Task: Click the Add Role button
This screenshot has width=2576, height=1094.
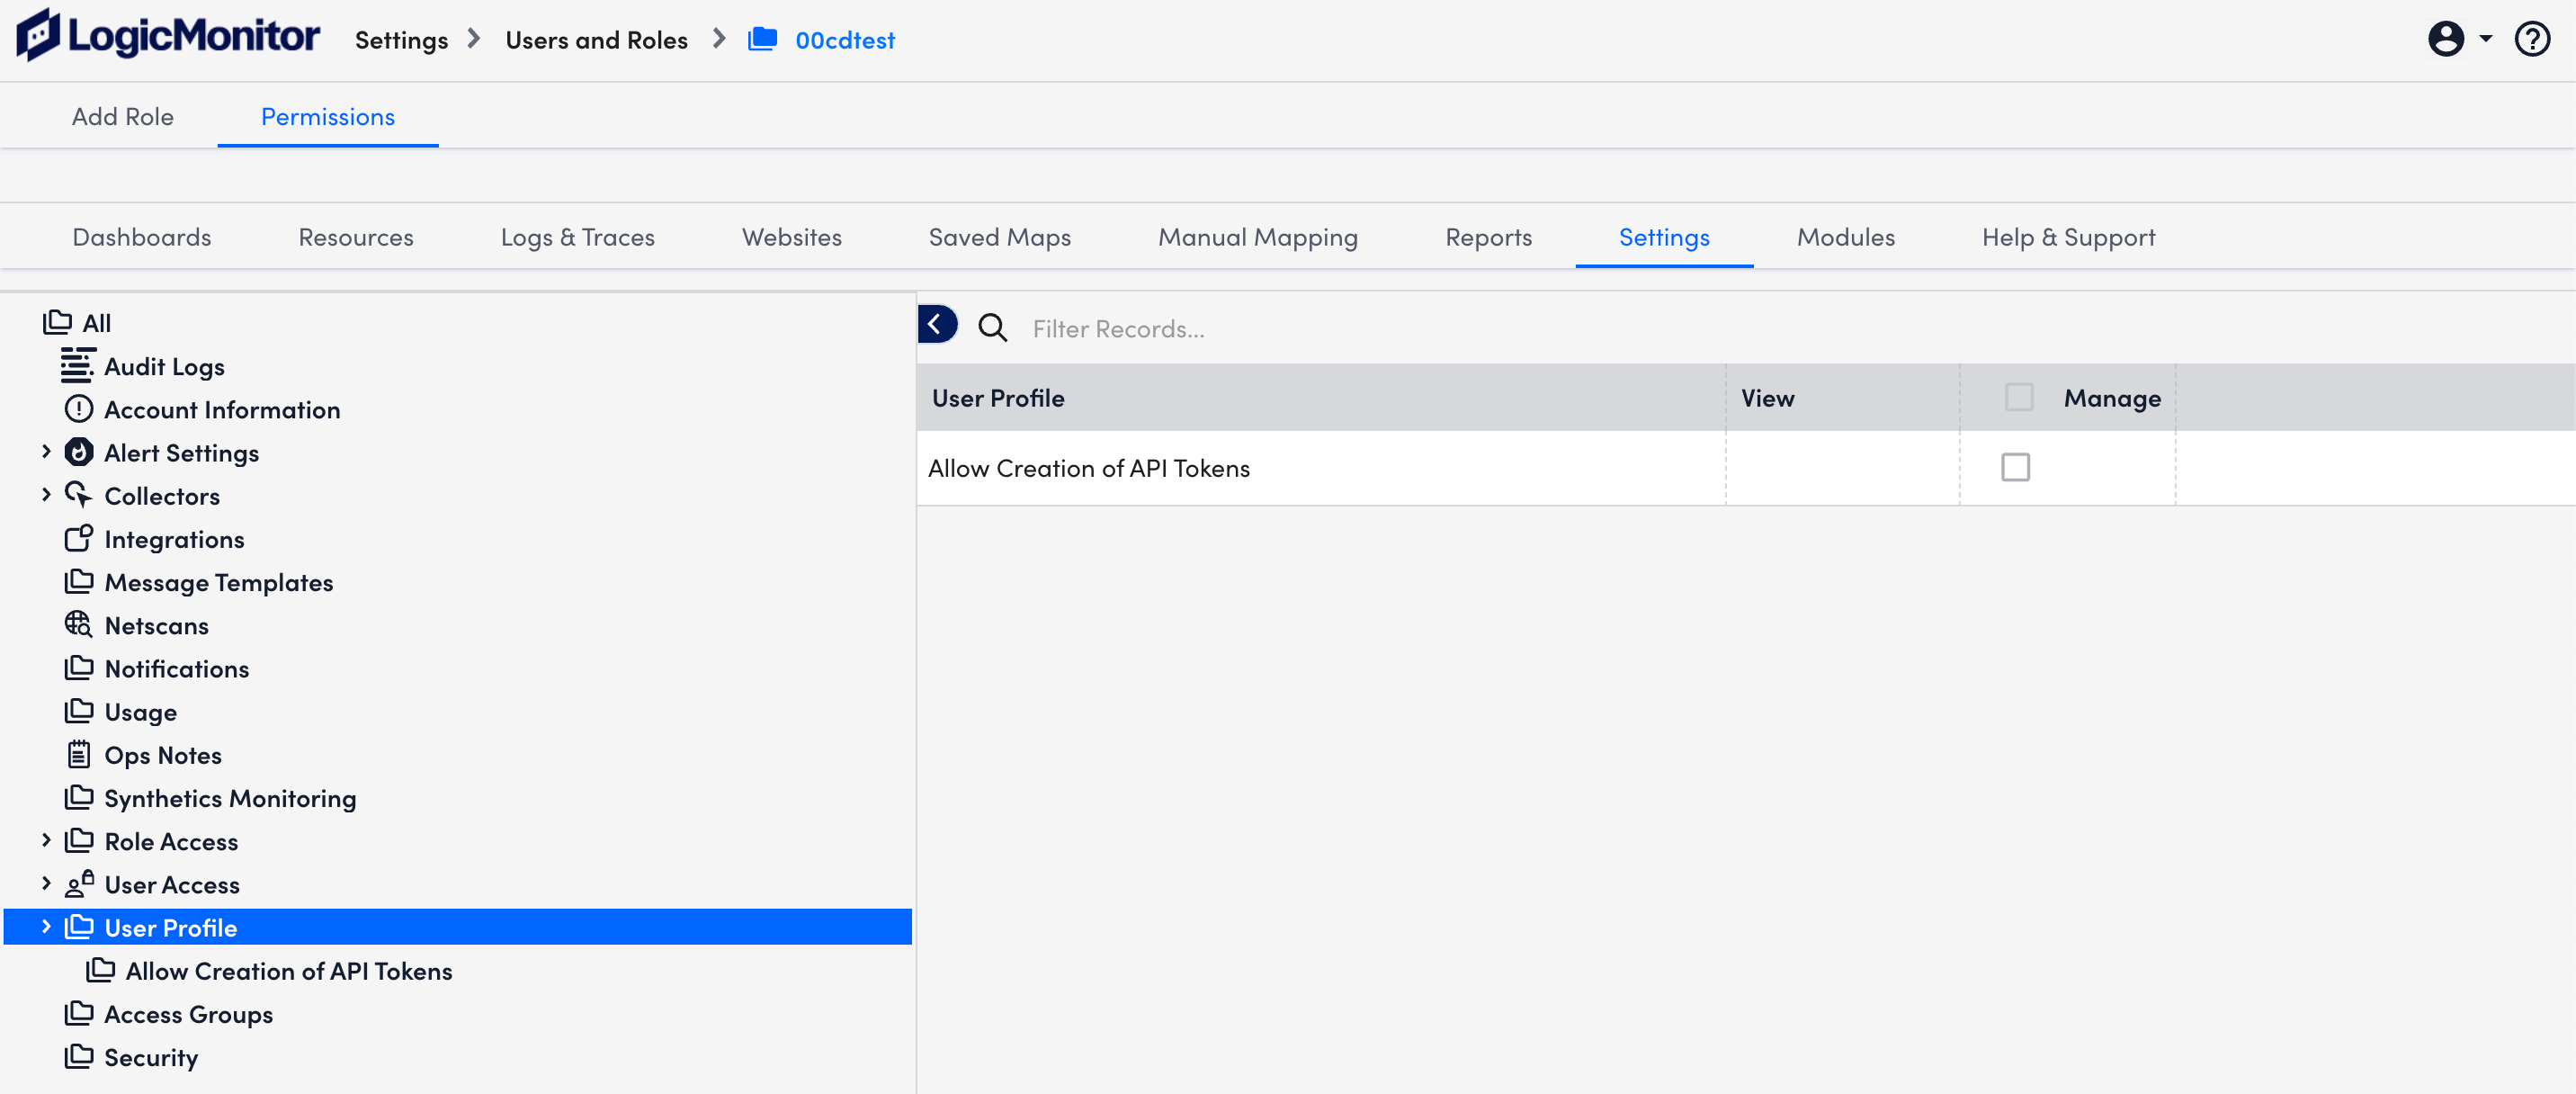Action: click(x=123, y=115)
